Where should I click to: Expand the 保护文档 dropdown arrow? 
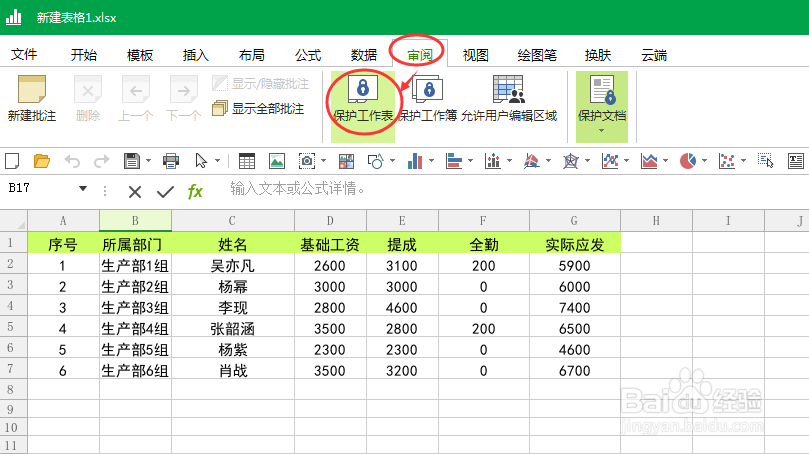tap(602, 131)
